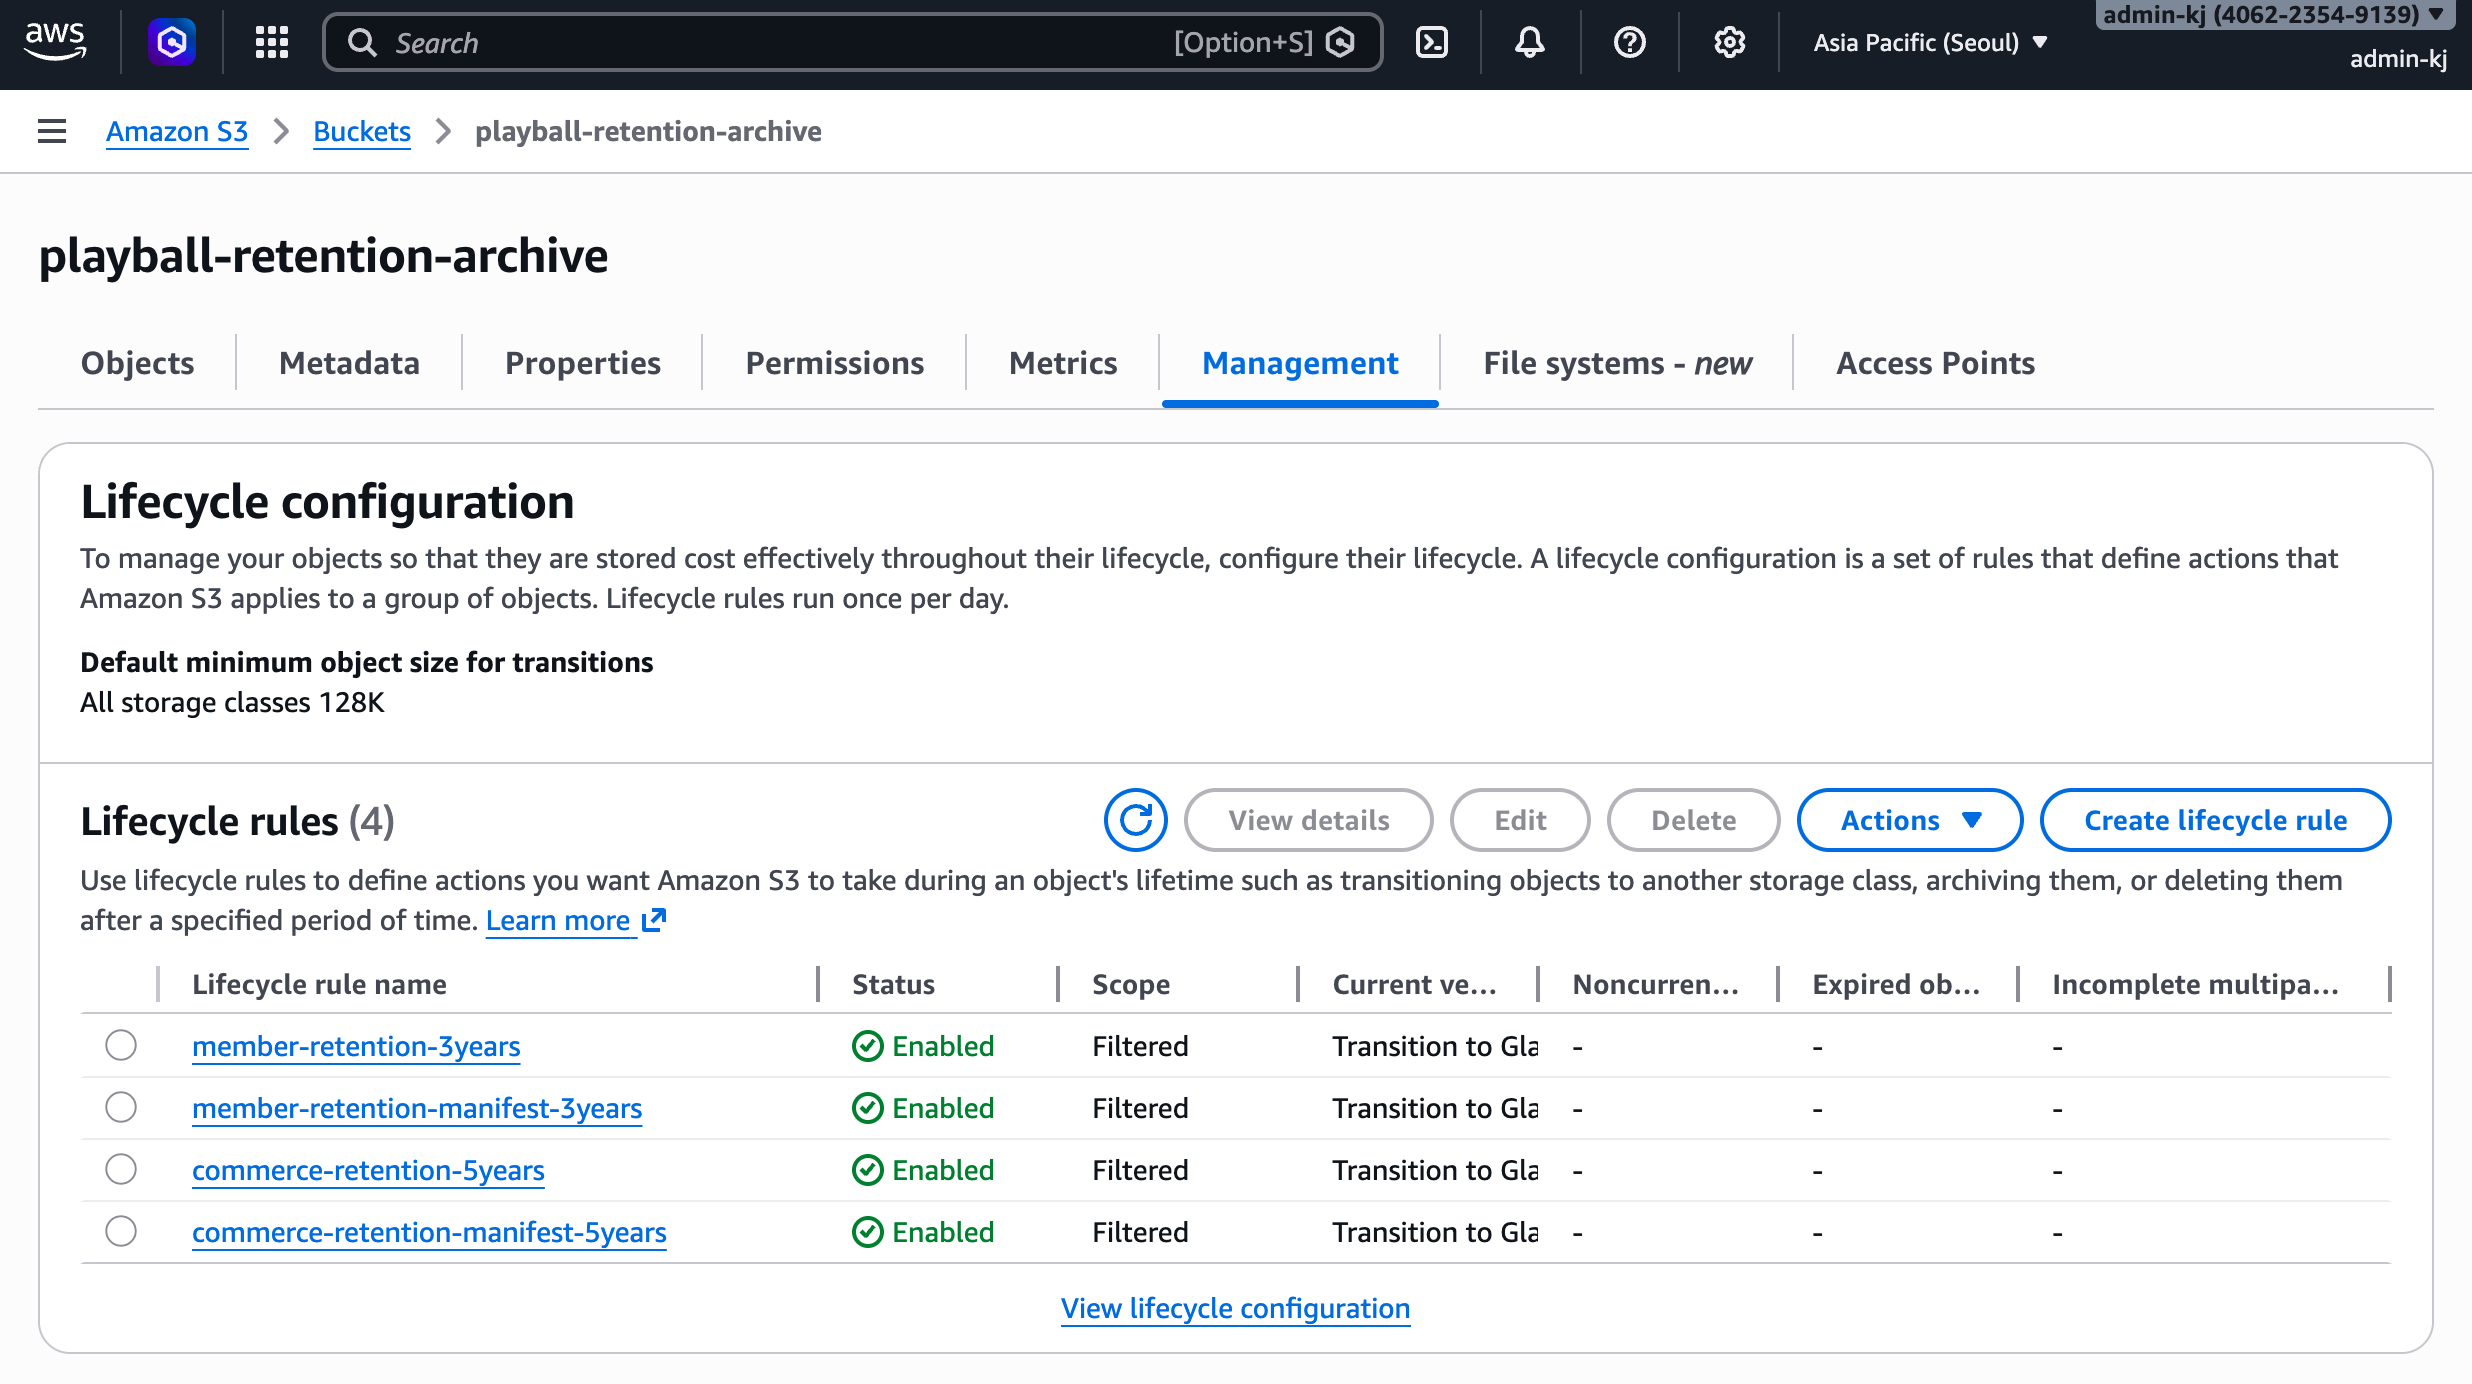Toggle the navigation hamburger menu
This screenshot has width=2472, height=1384.
point(50,131)
